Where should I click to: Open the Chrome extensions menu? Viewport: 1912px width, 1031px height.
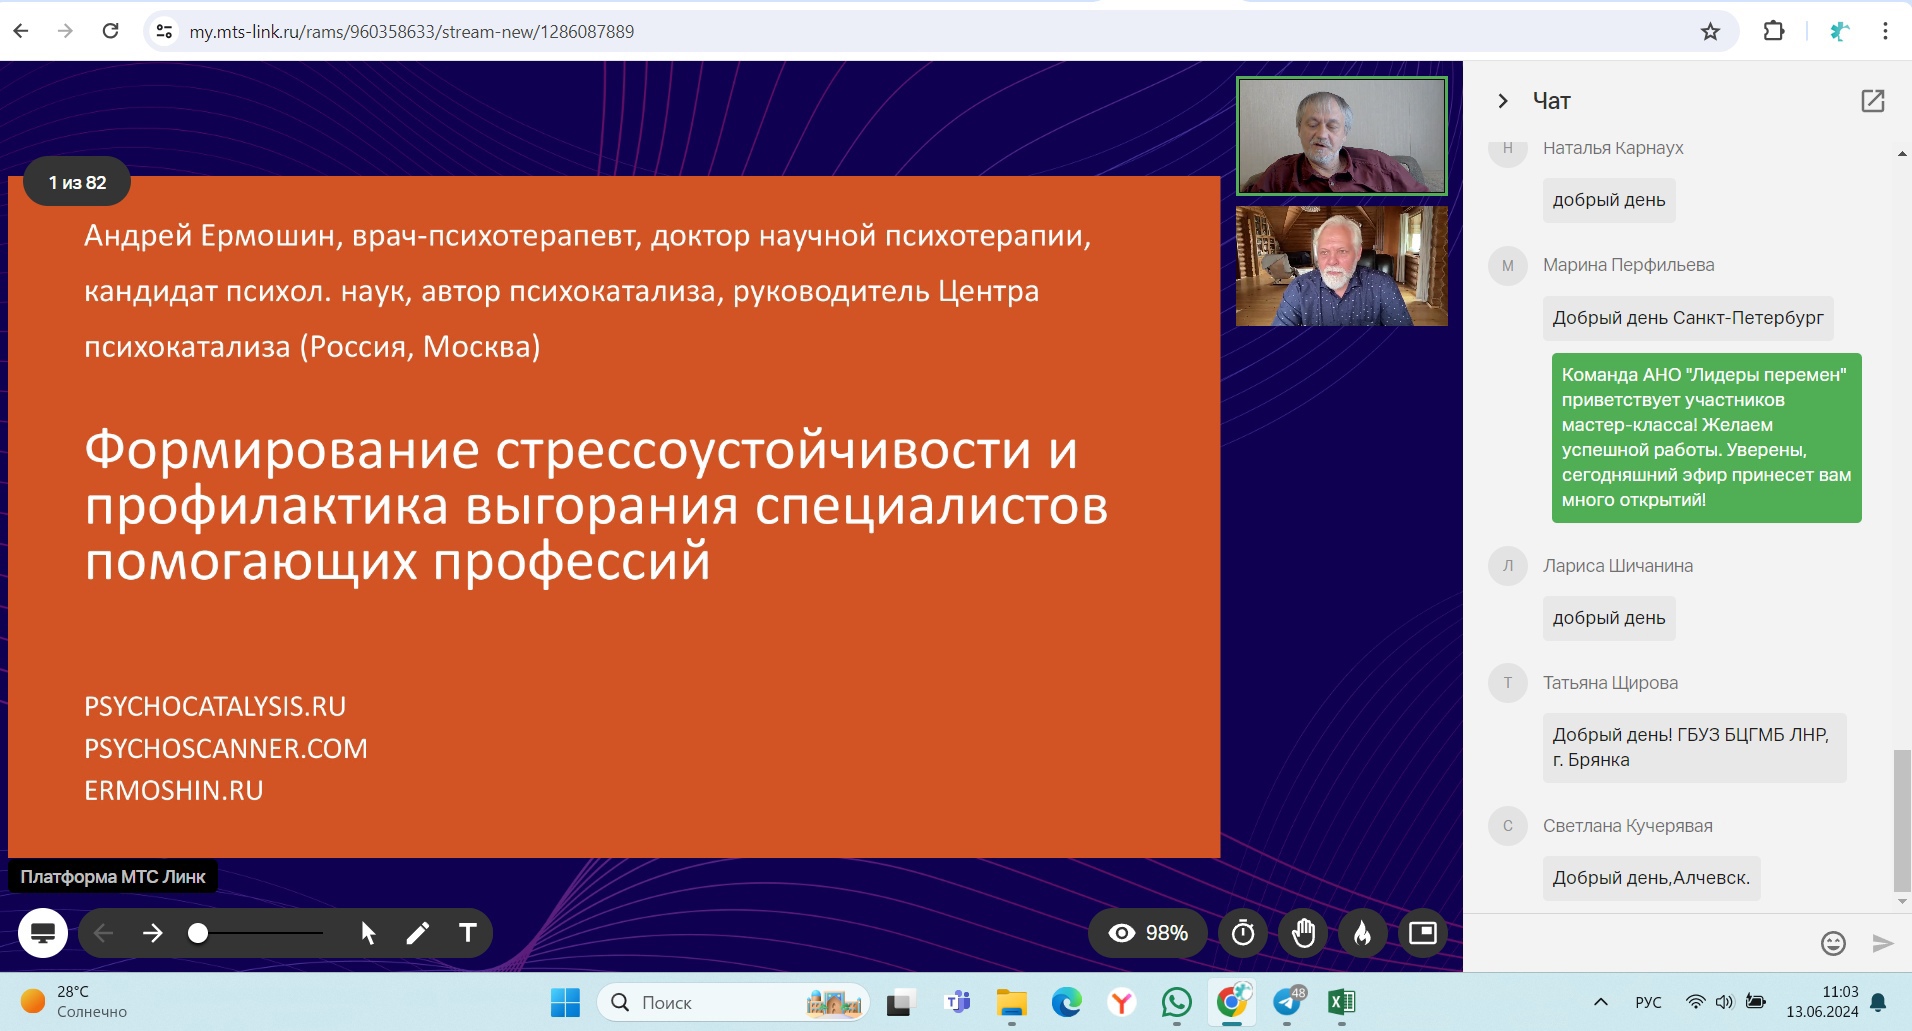click(x=1773, y=31)
